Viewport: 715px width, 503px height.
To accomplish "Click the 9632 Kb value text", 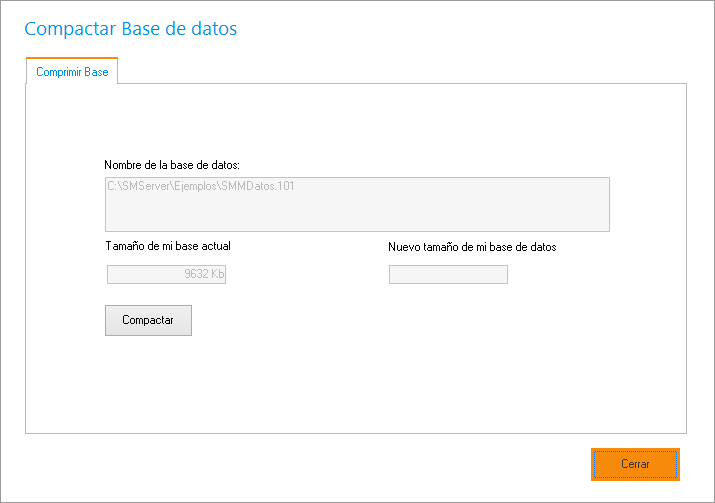I will tap(203, 274).
